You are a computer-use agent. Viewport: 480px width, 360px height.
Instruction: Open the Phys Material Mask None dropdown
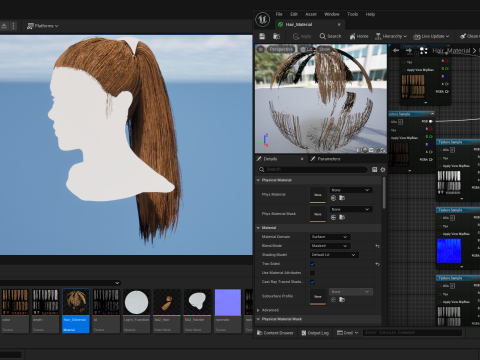pyautogui.click(x=351, y=209)
